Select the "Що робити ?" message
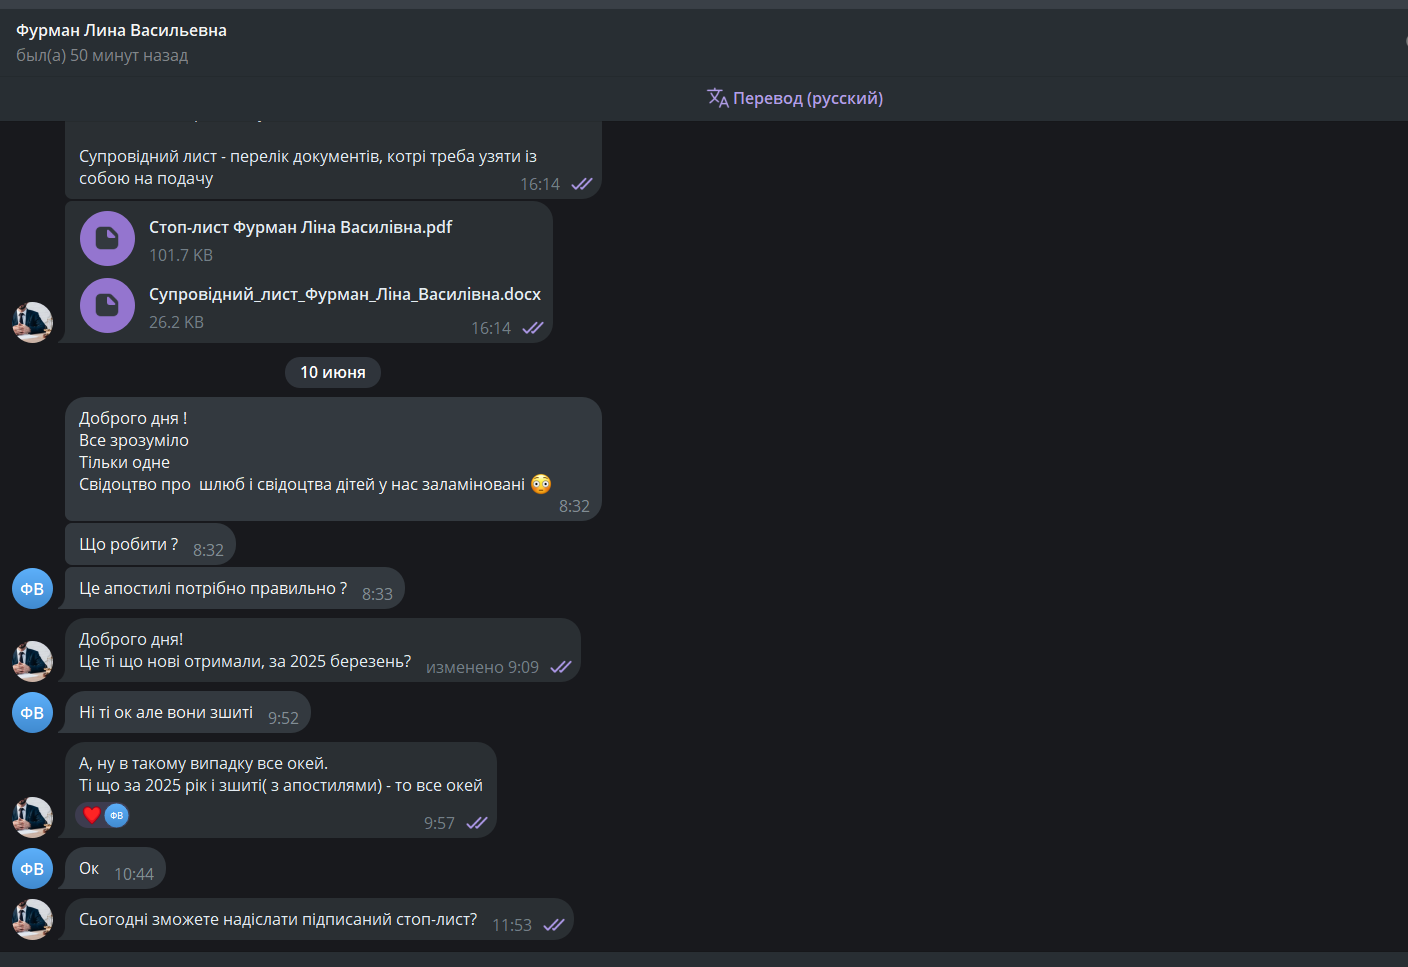Viewport: 1408px width, 967px height. click(x=129, y=544)
